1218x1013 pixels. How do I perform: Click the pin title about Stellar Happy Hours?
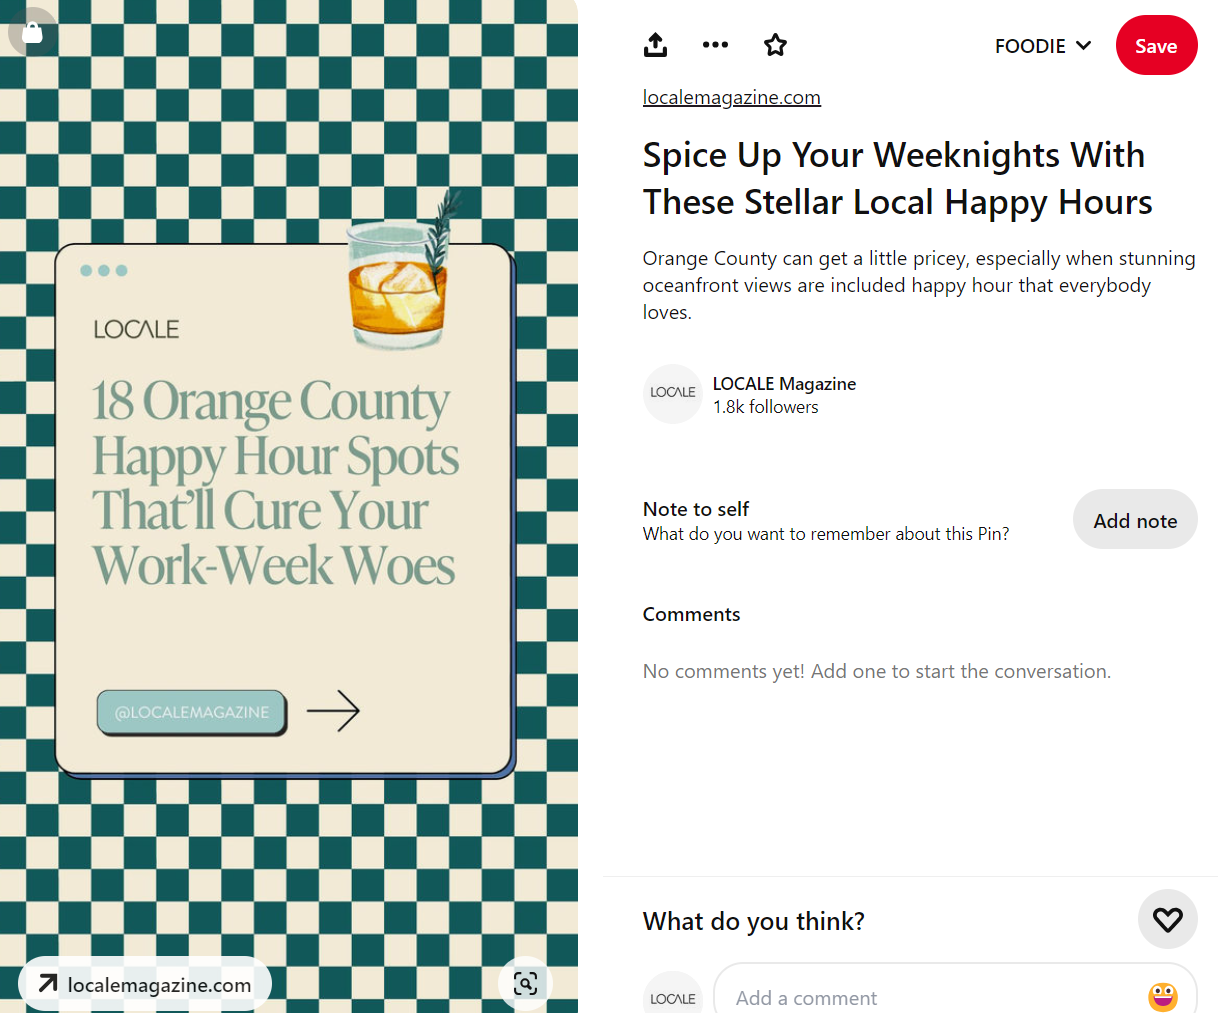896,179
